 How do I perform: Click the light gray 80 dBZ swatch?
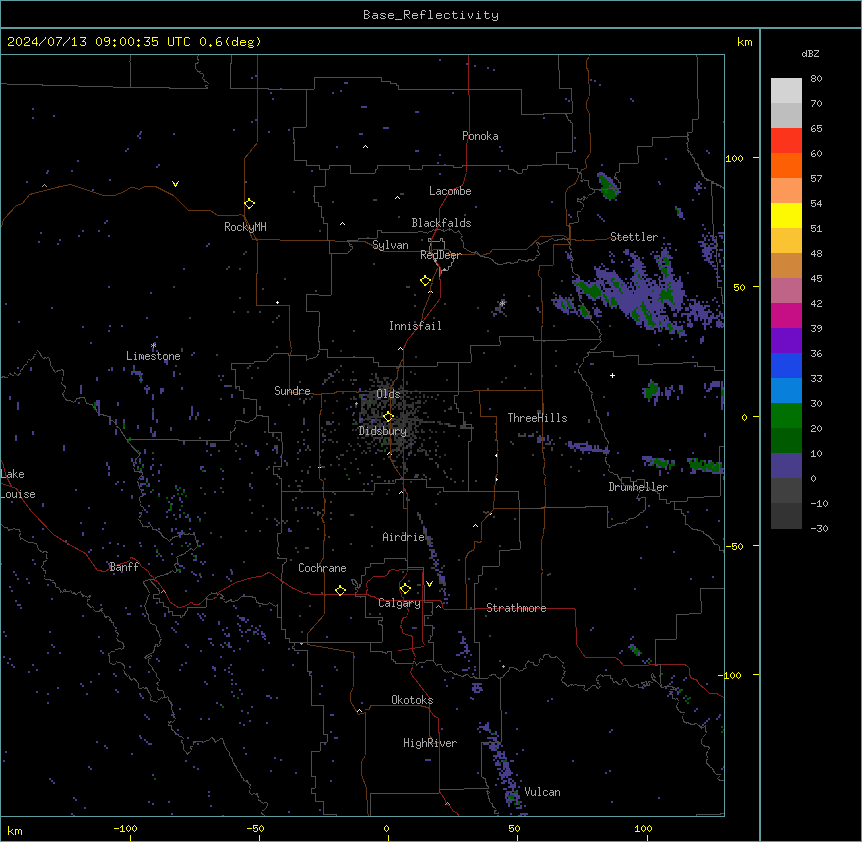[786, 91]
